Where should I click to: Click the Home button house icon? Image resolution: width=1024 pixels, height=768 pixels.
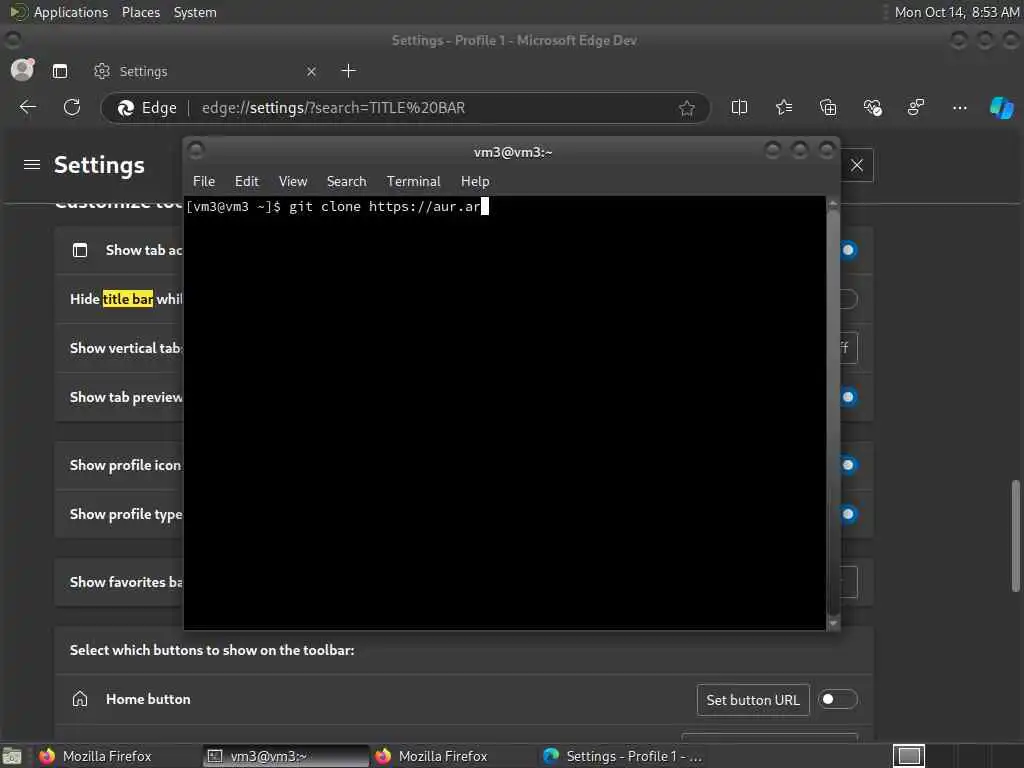80,699
